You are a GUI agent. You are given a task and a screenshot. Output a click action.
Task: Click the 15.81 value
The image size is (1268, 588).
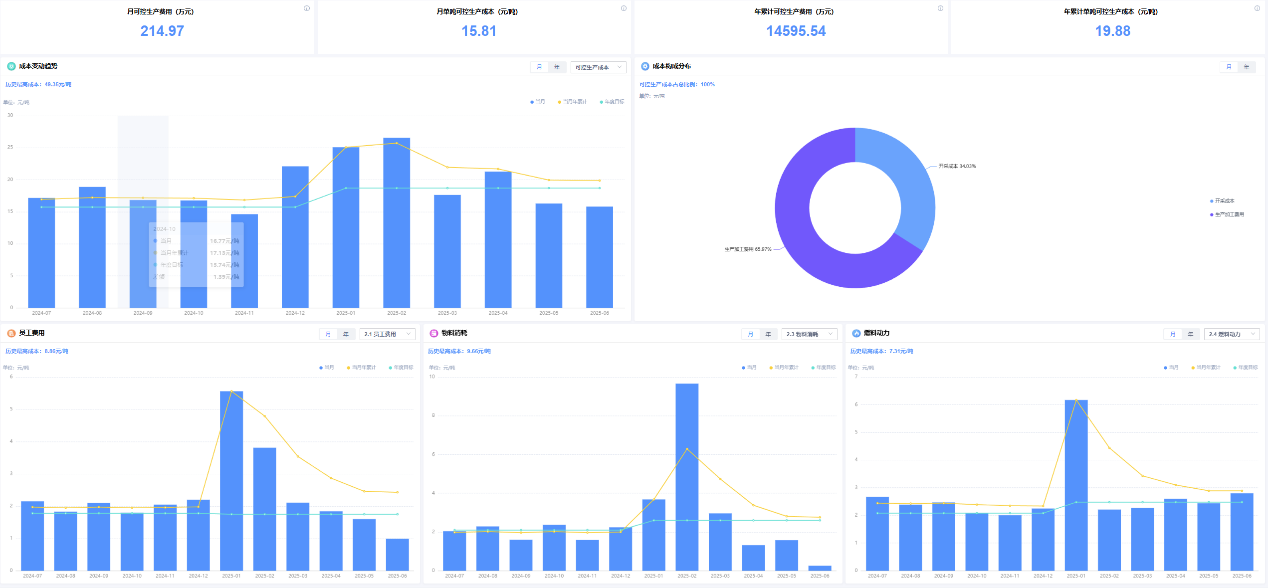tap(479, 31)
